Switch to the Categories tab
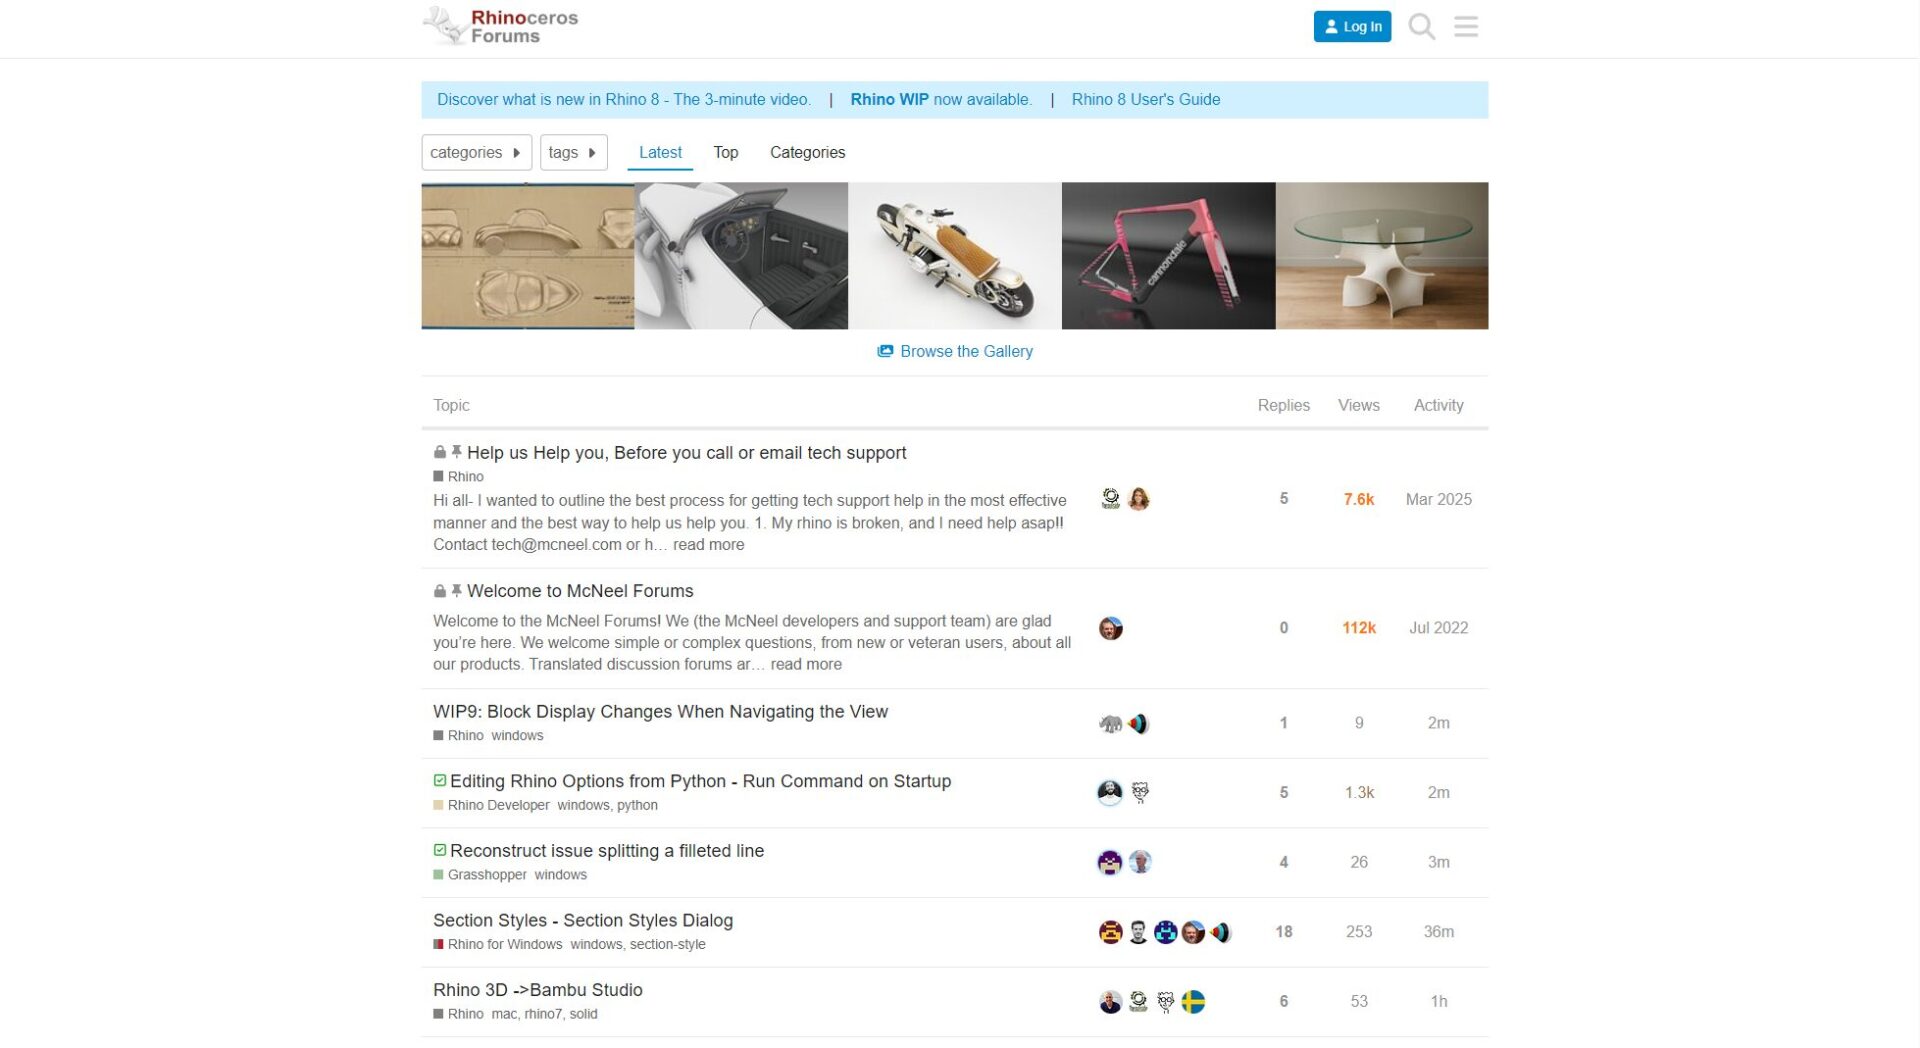The height and width of the screenshot is (1048, 1920). [x=807, y=153]
